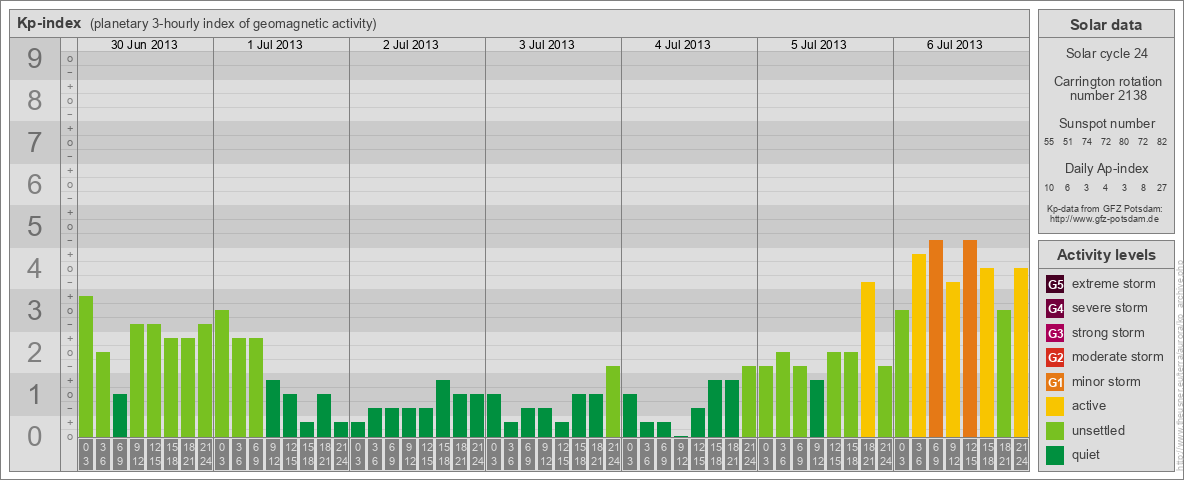Click the 'minor storm' legend label
The width and height of the screenshot is (1184, 480).
(1106, 382)
